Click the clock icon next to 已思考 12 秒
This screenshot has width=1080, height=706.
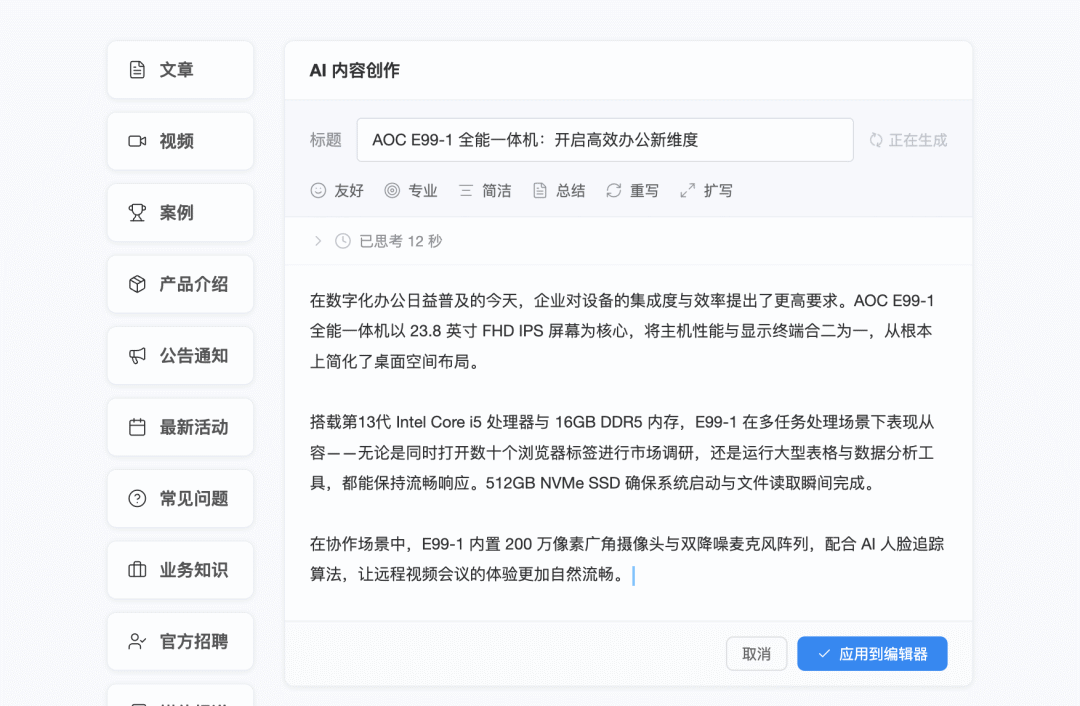343,241
